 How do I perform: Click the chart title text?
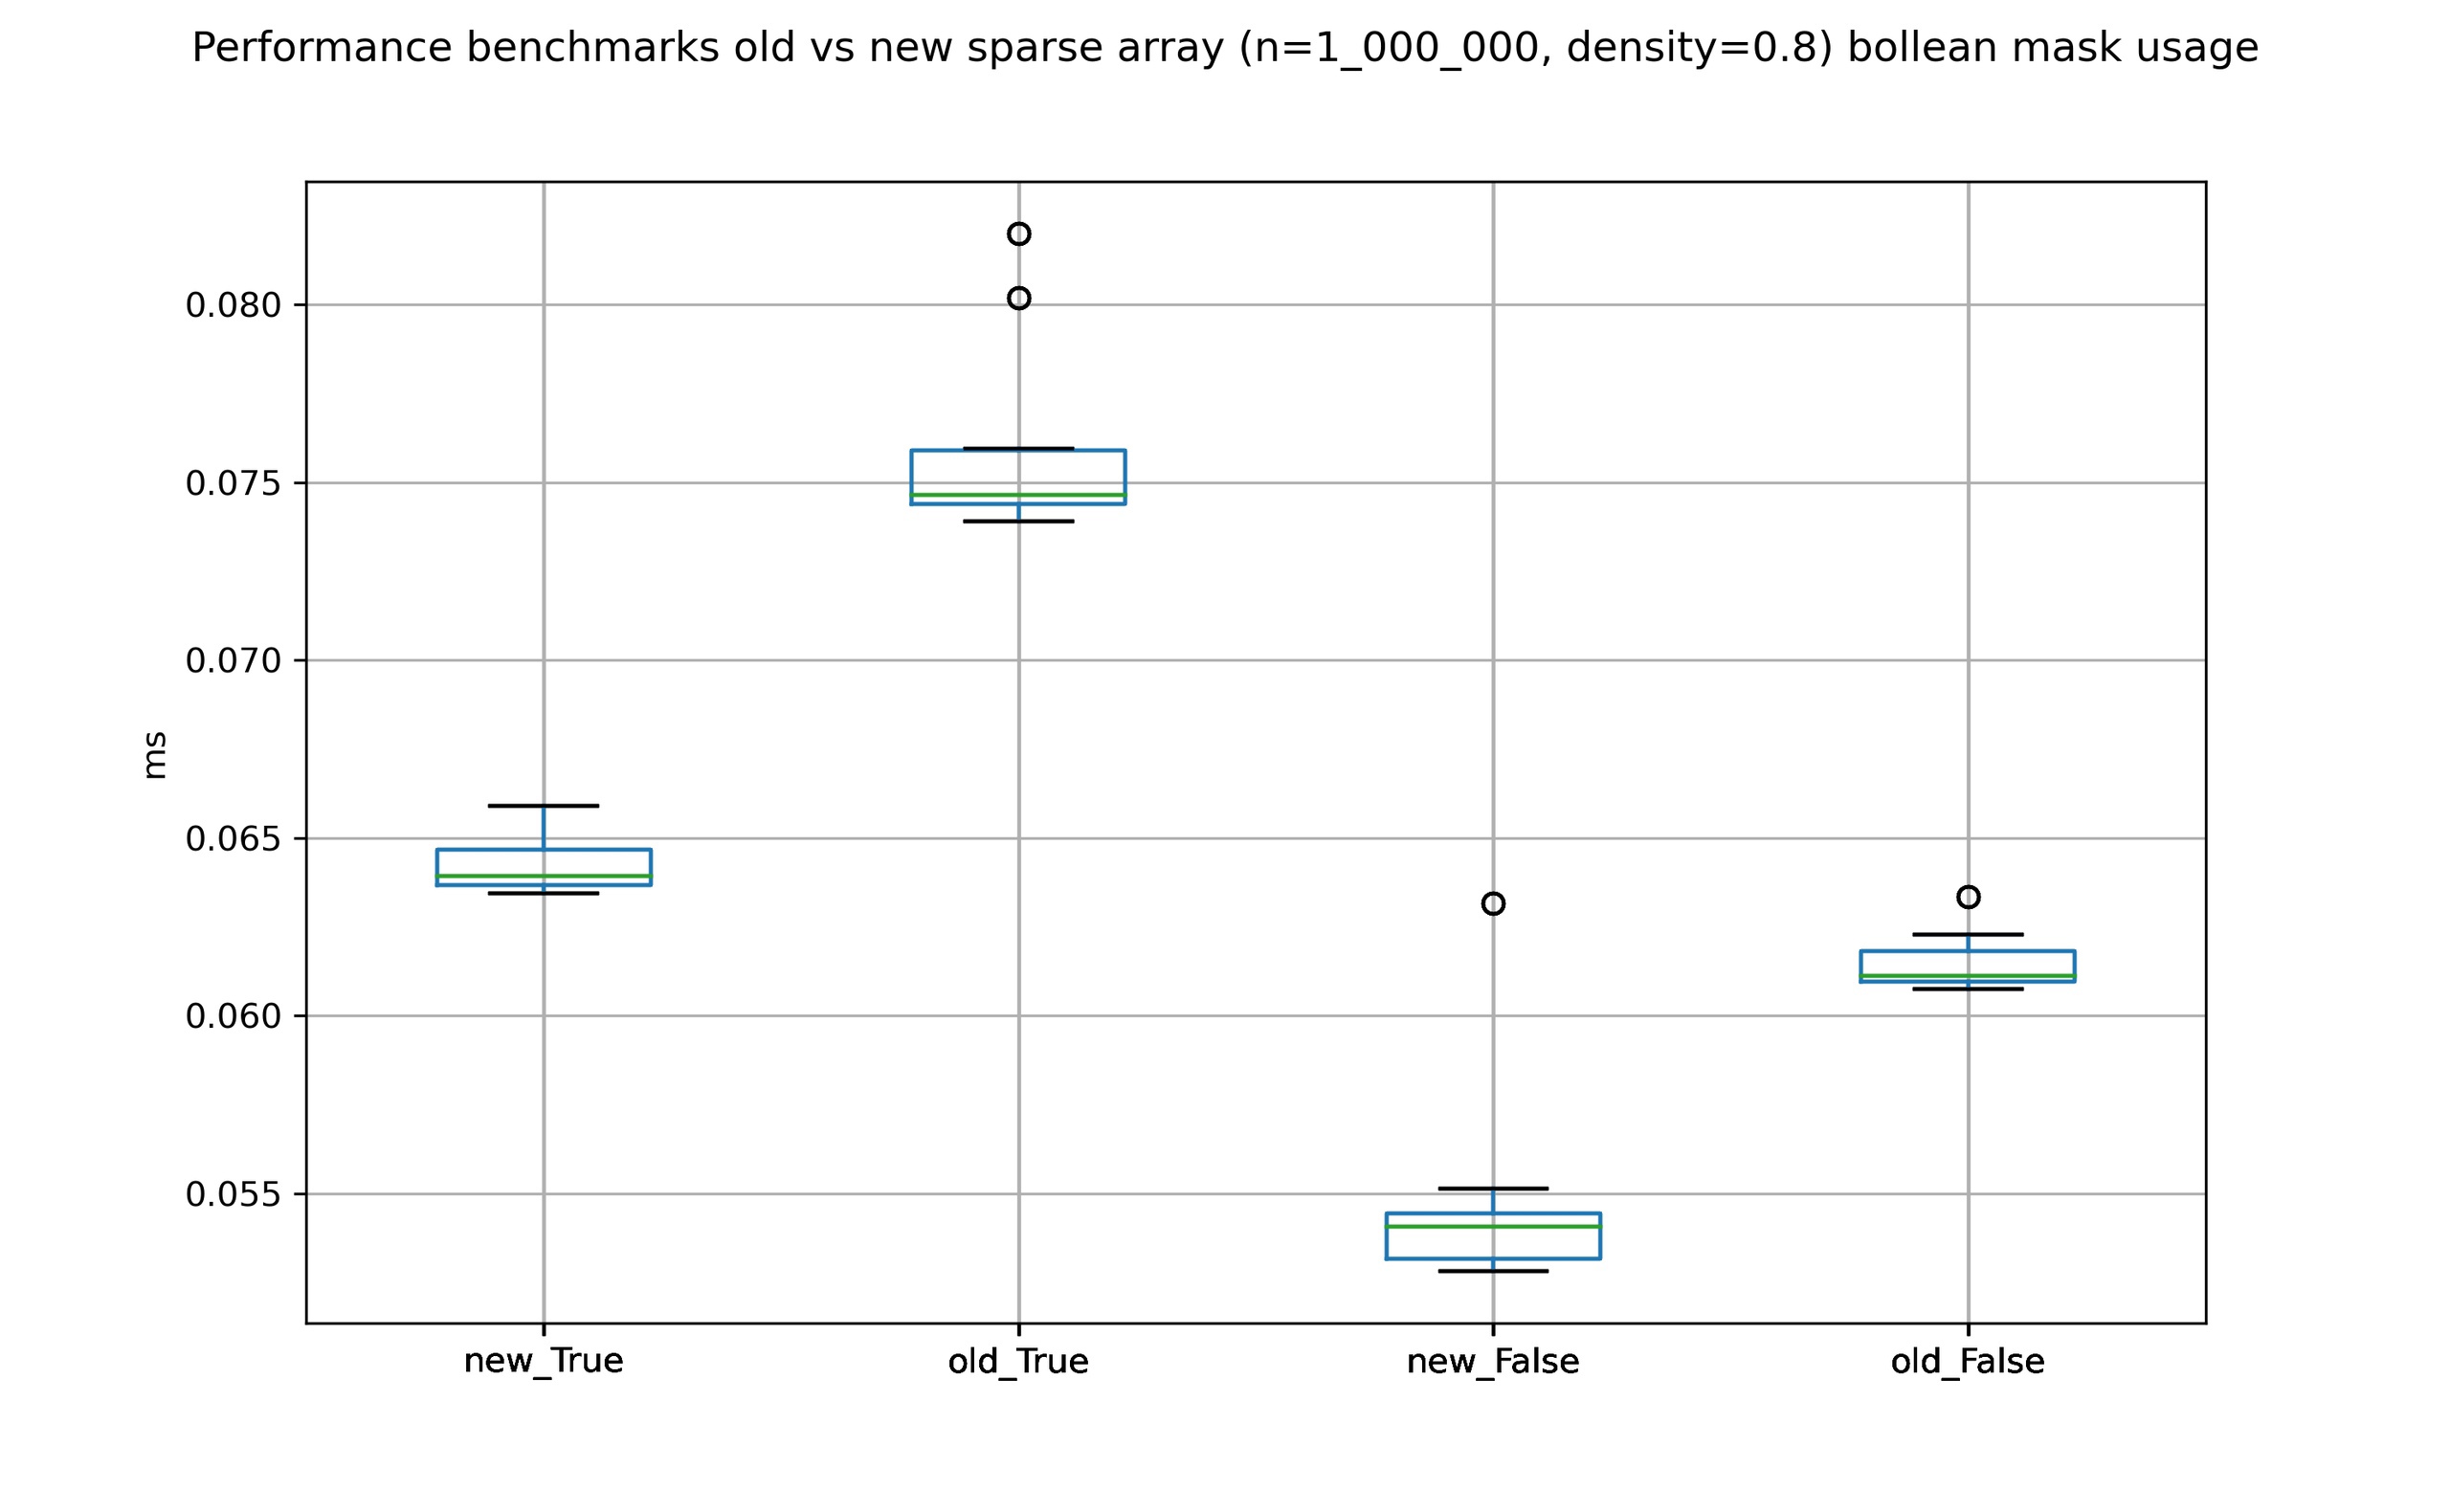[x=1224, y=48]
